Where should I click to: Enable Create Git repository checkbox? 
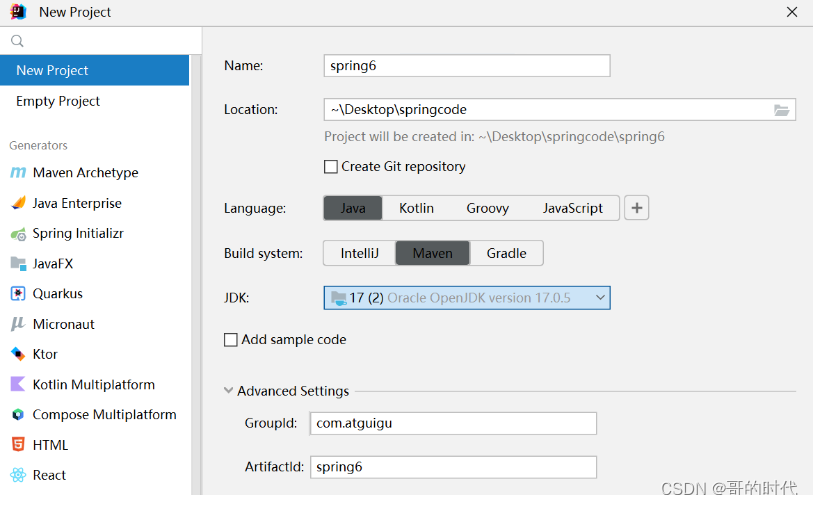pyautogui.click(x=331, y=167)
